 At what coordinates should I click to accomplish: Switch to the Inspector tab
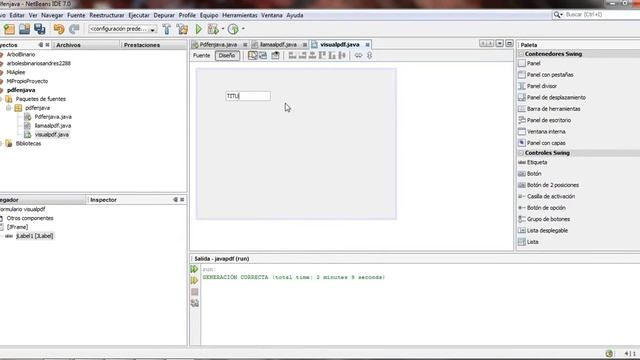[x=103, y=200]
